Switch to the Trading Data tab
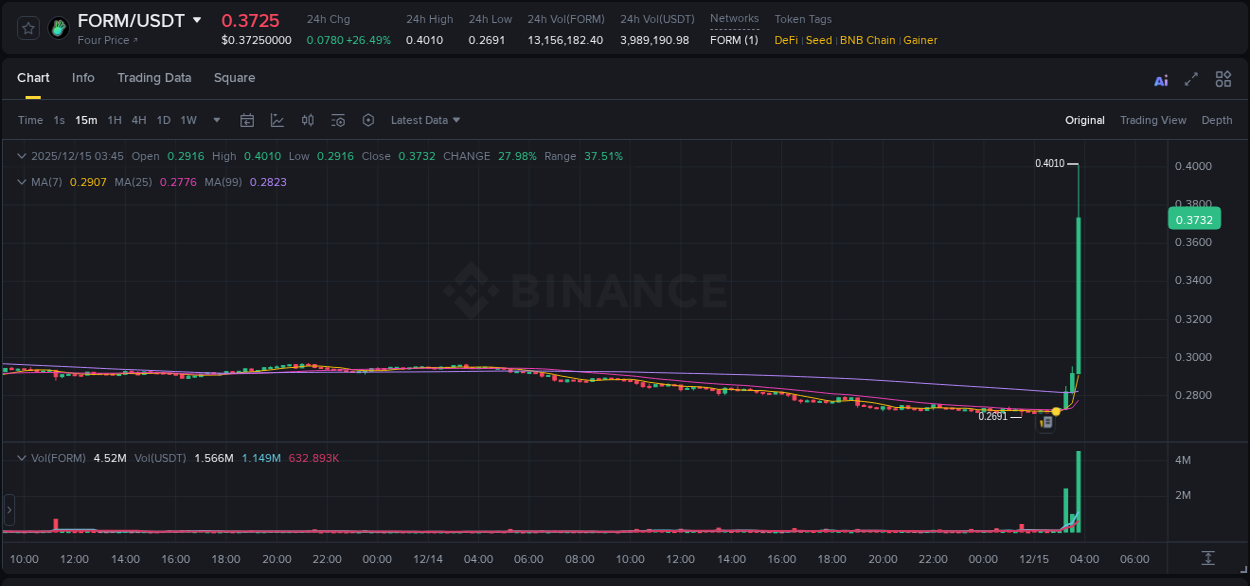Image resolution: width=1250 pixels, height=586 pixels. tap(154, 78)
